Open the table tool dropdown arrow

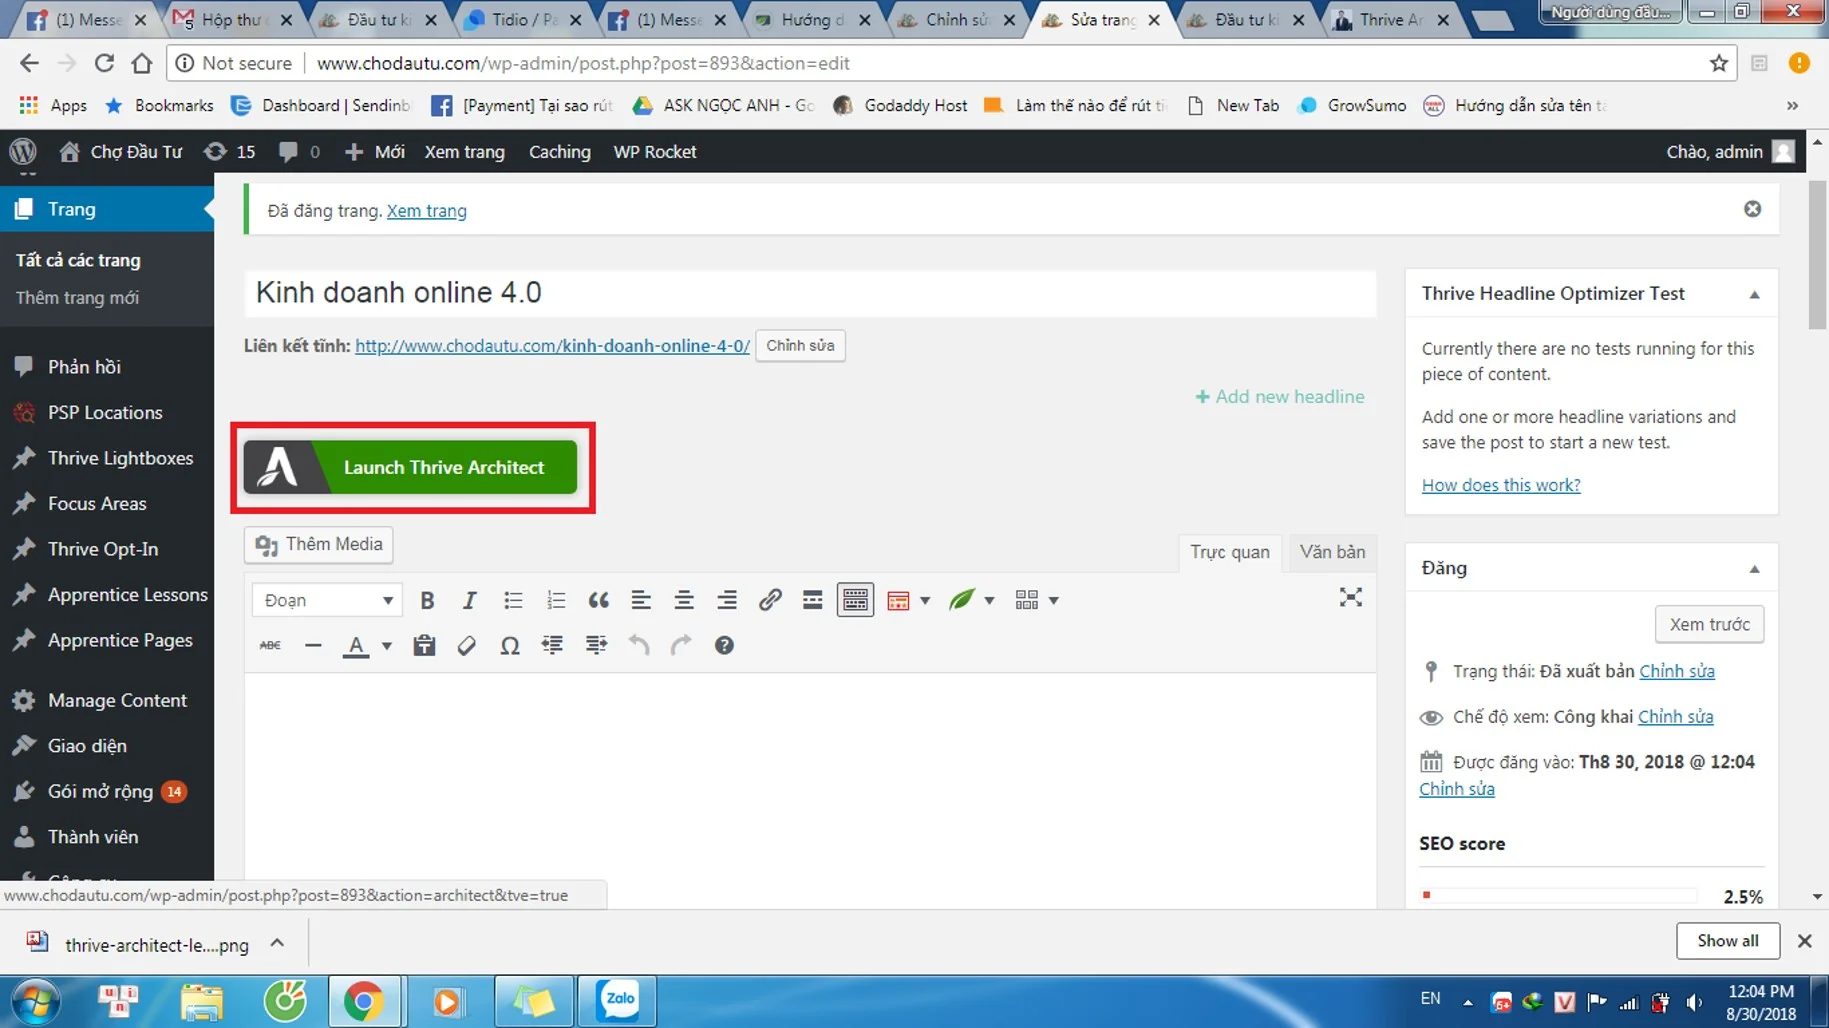click(925, 601)
